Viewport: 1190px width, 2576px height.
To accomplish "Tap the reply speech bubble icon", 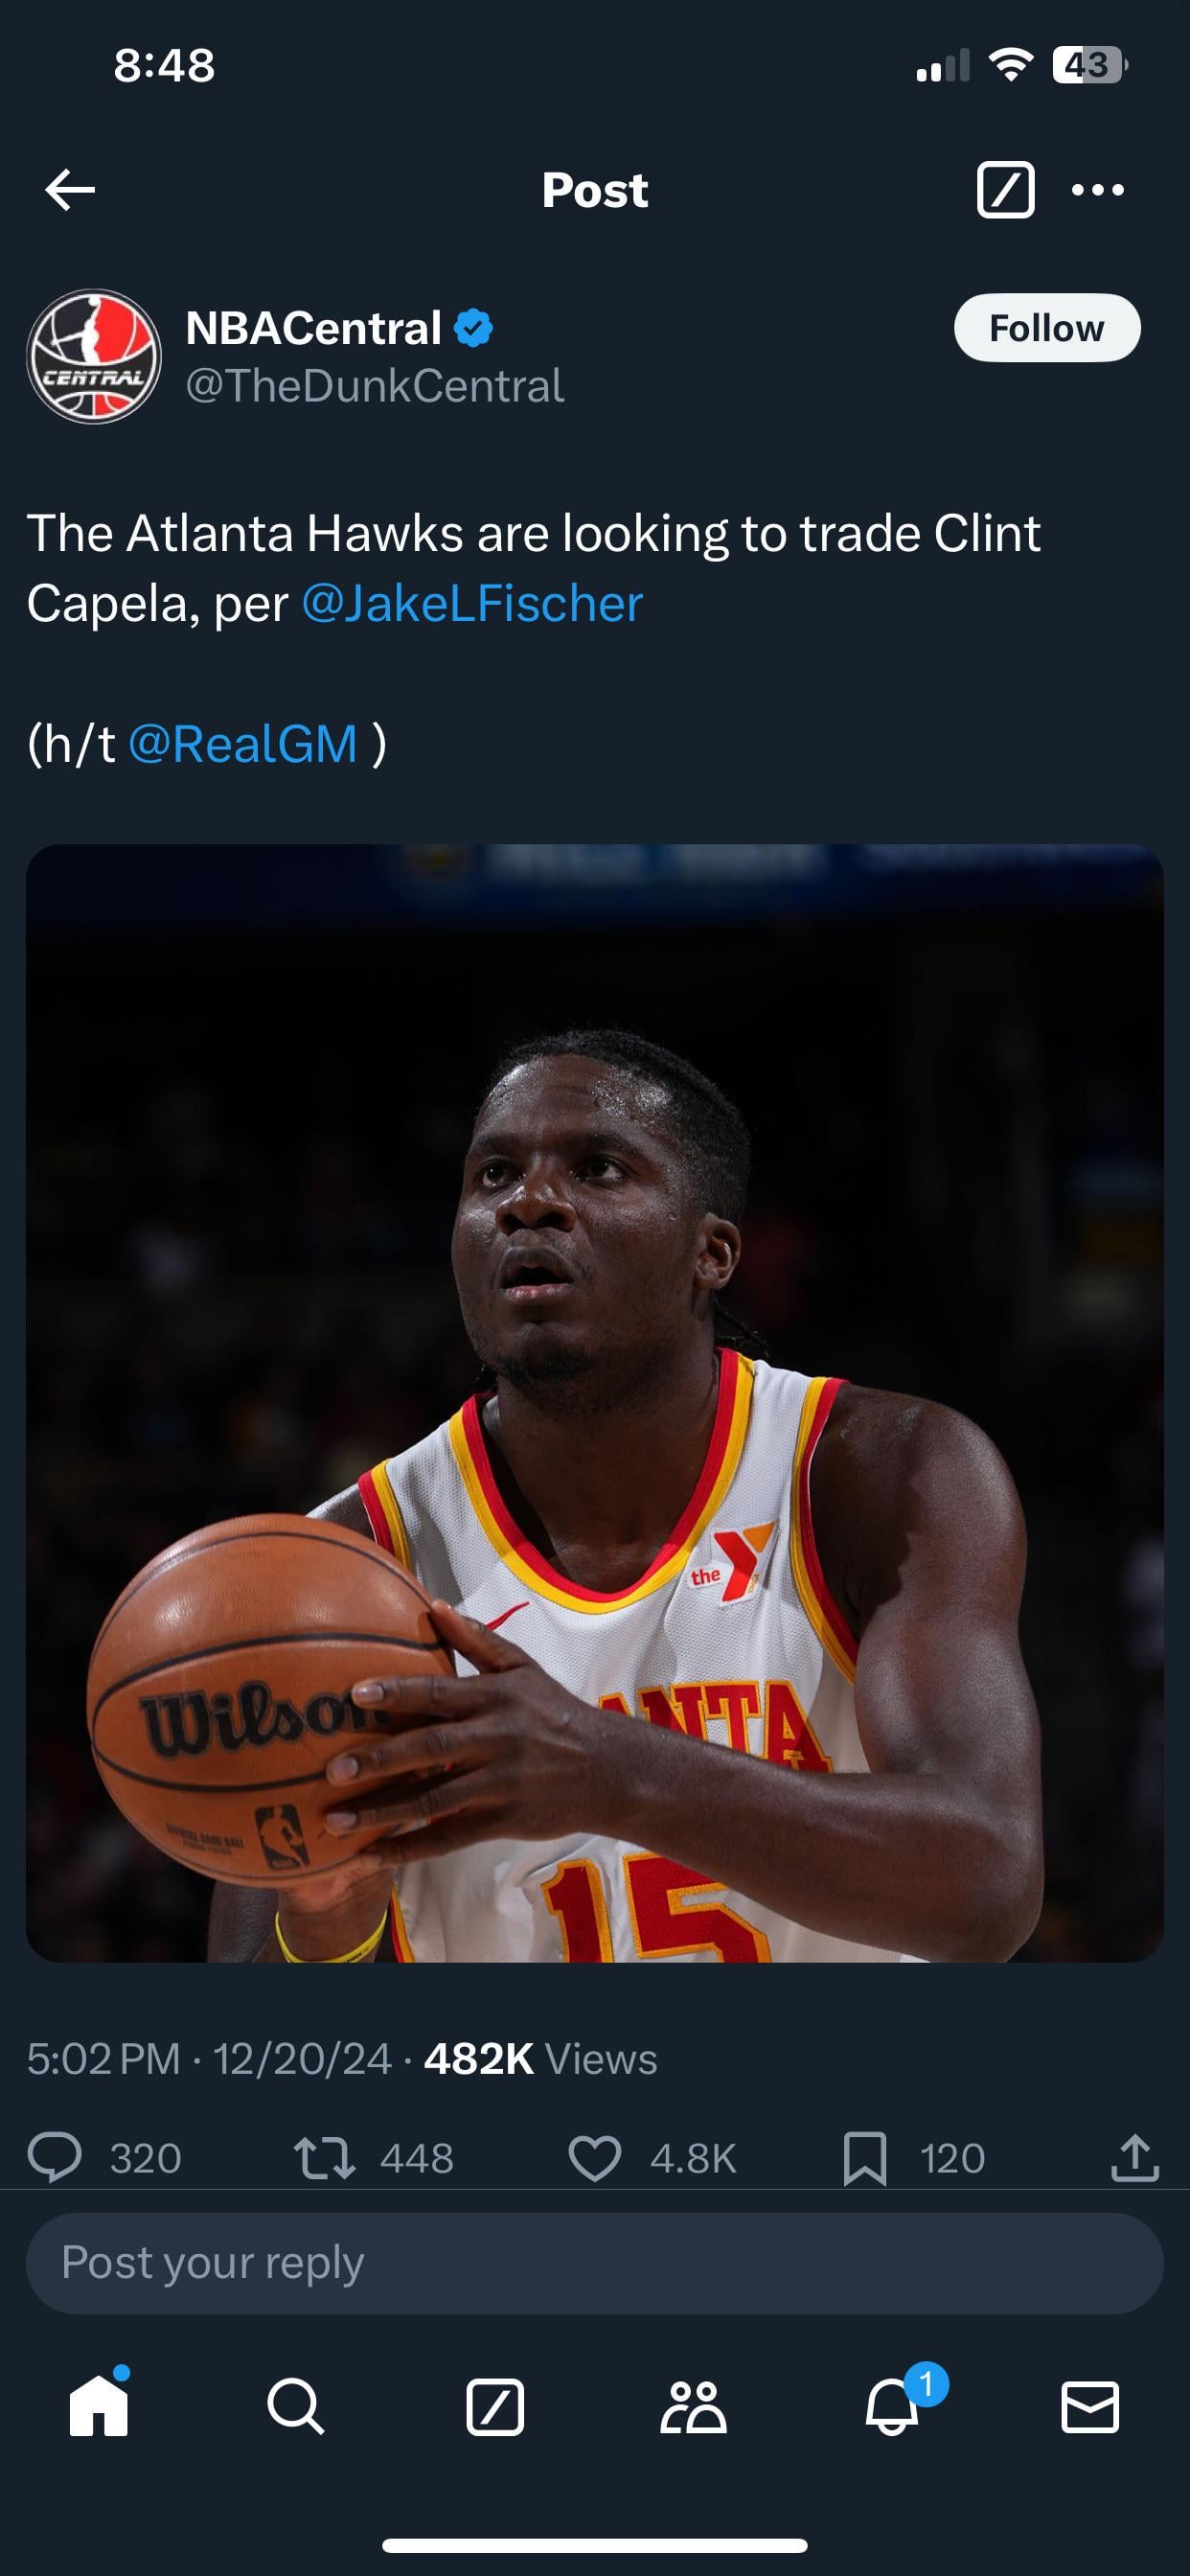I will [55, 2157].
